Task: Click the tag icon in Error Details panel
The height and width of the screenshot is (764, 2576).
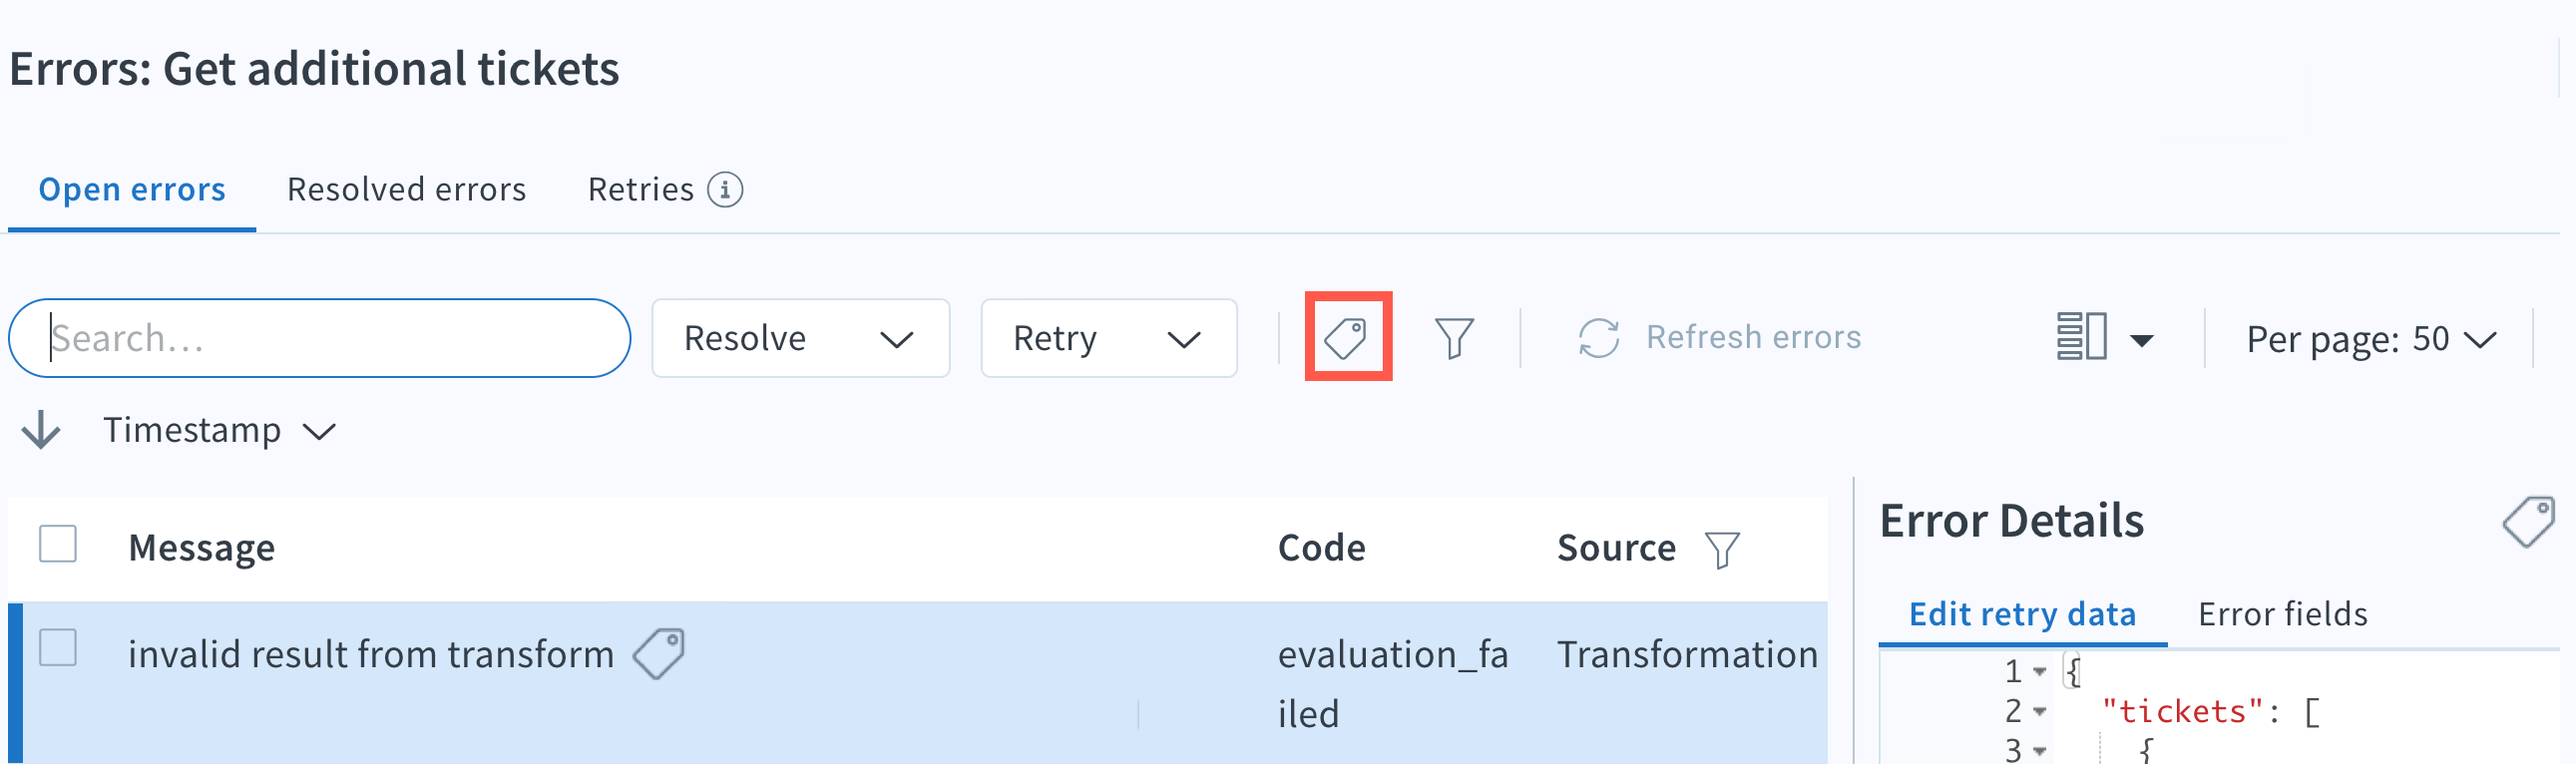Action: 2530,520
